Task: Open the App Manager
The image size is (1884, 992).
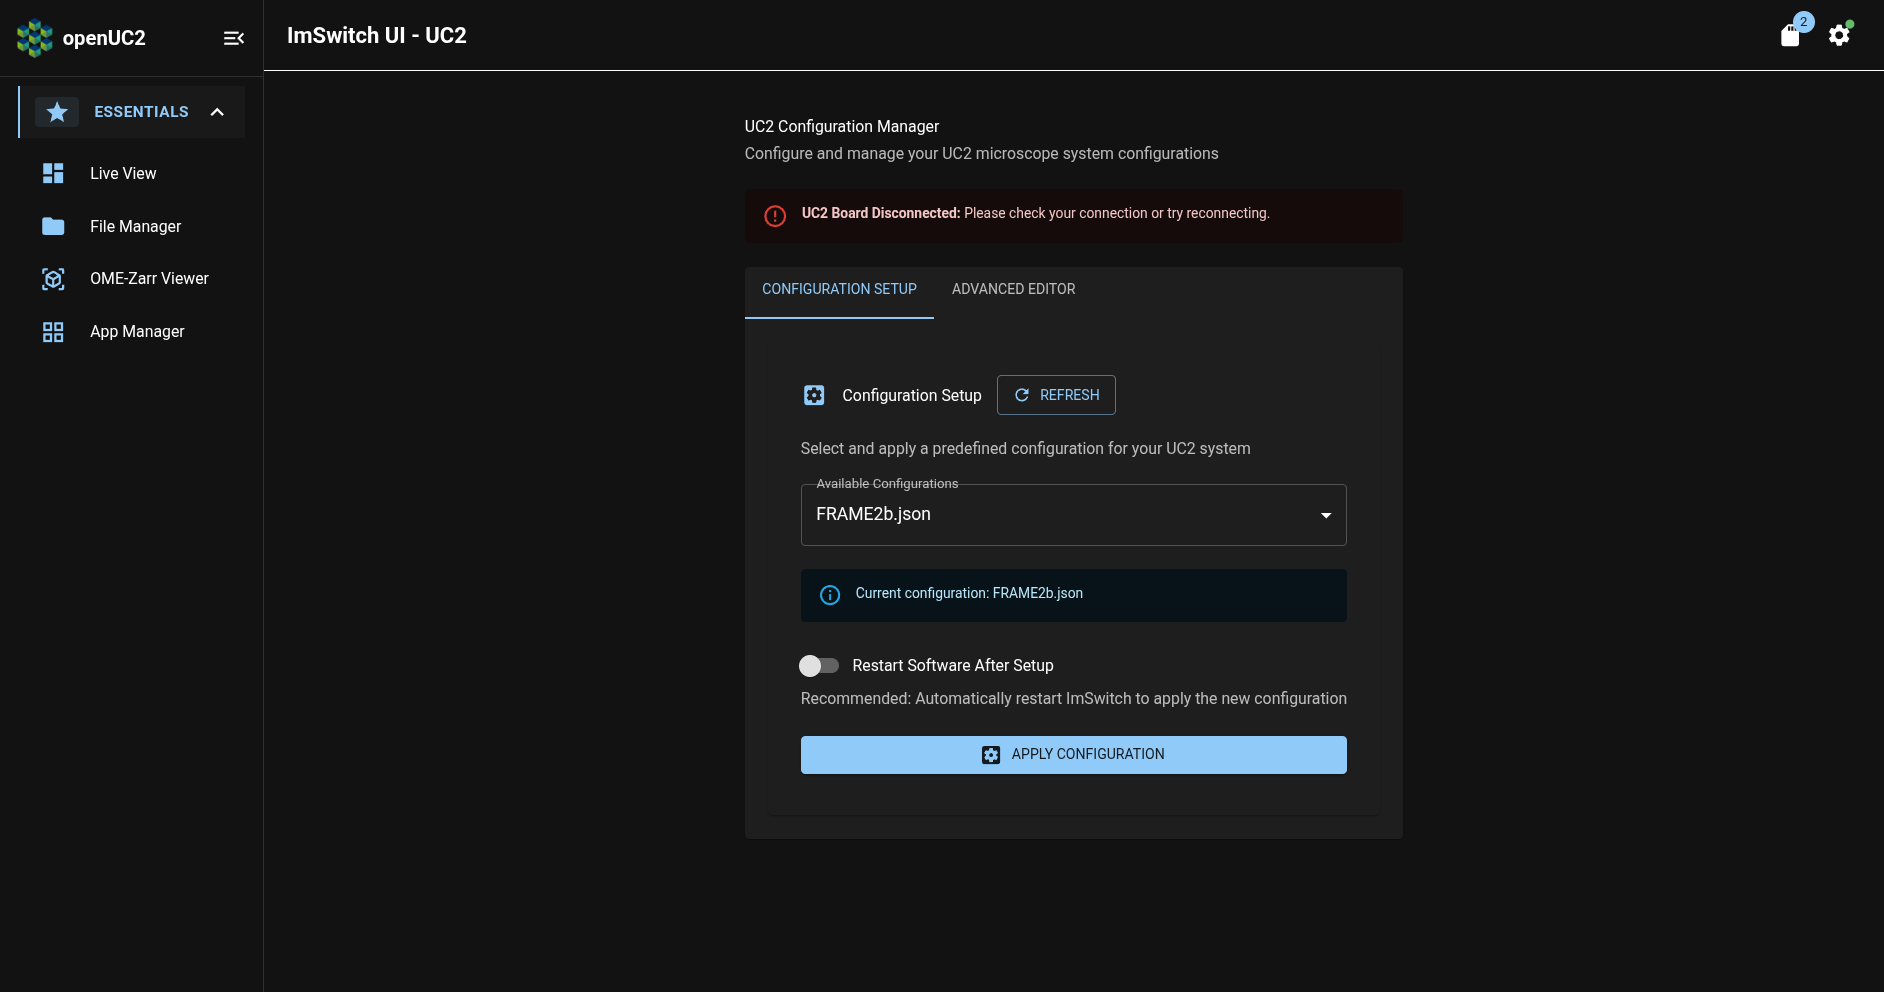Action: click(x=137, y=331)
